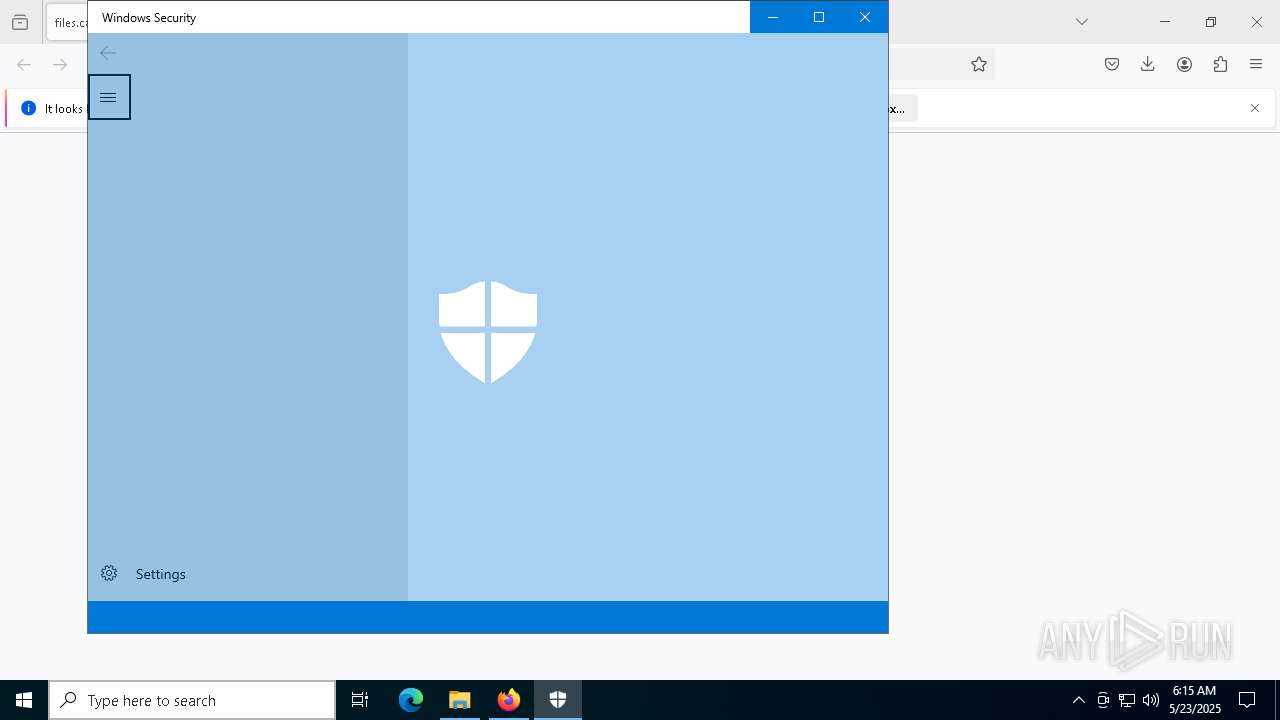Viewport: 1280px width, 720px height.
Task: Open Firefox extensions puzzle icon
Action: (x=1220, y=64)
